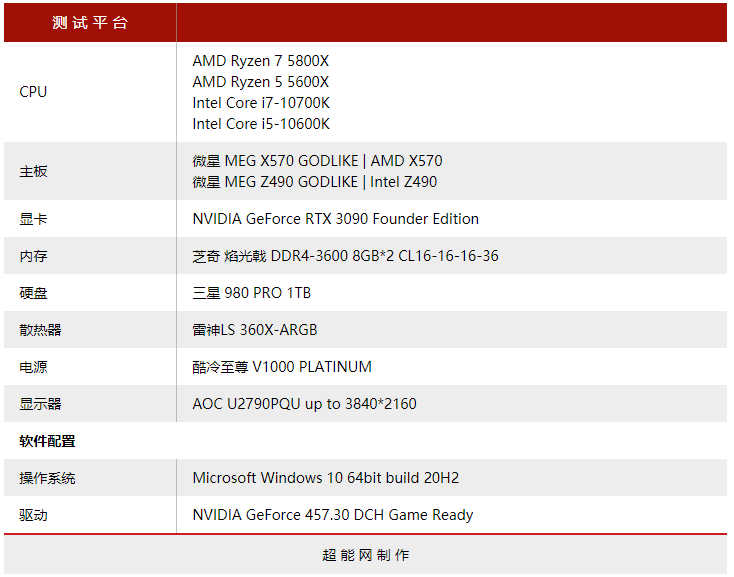Click the 软件配置 section heading
The height and width of the screenshot is (577, 734).
[x=47, y=441]
